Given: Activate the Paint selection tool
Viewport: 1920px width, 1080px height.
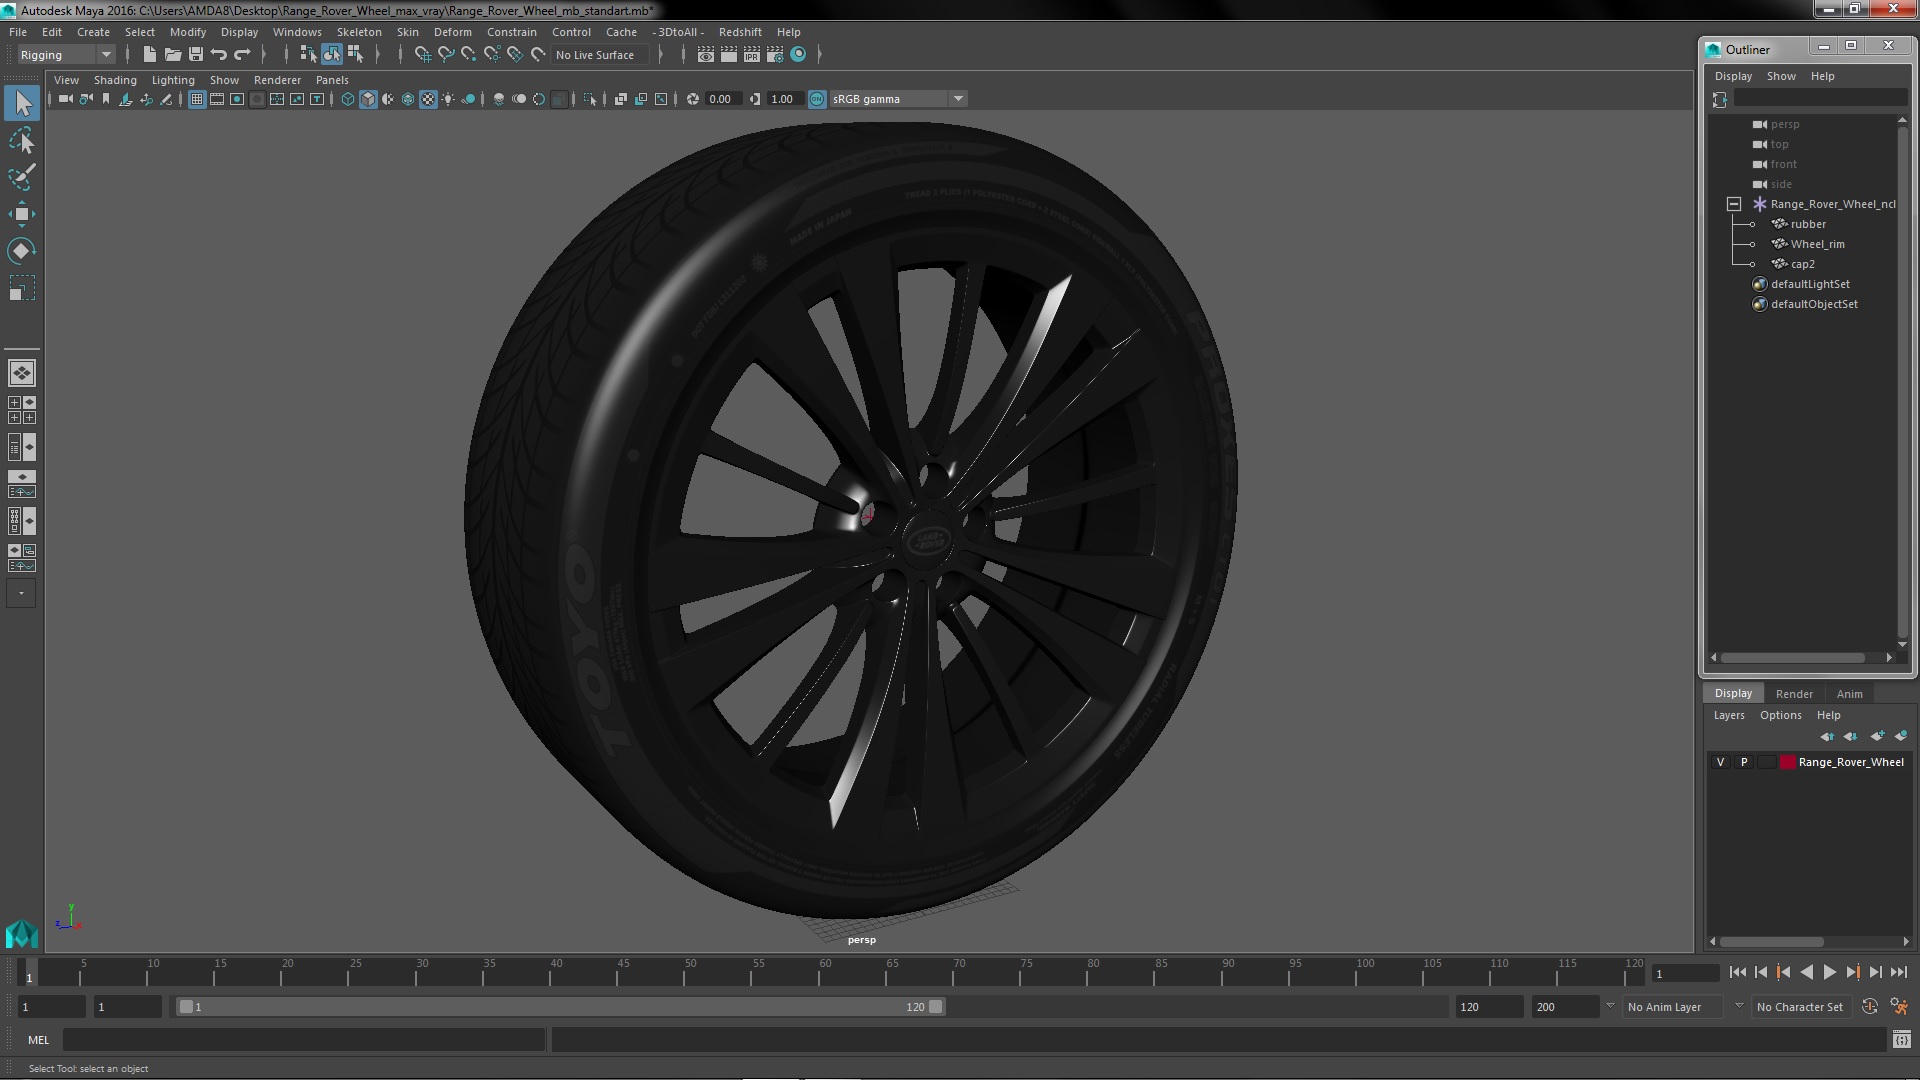Looking at the screenshot, I should 22,177.
